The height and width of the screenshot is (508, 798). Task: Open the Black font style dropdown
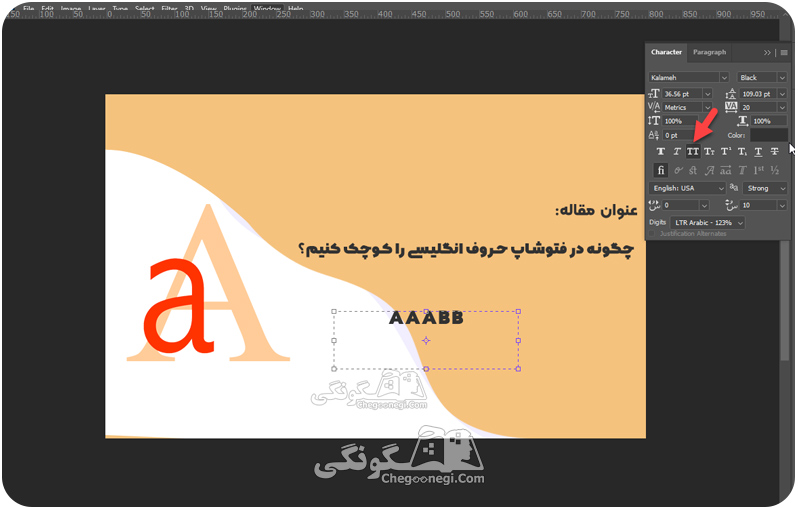pyautogui.click(x=762, y=77)
